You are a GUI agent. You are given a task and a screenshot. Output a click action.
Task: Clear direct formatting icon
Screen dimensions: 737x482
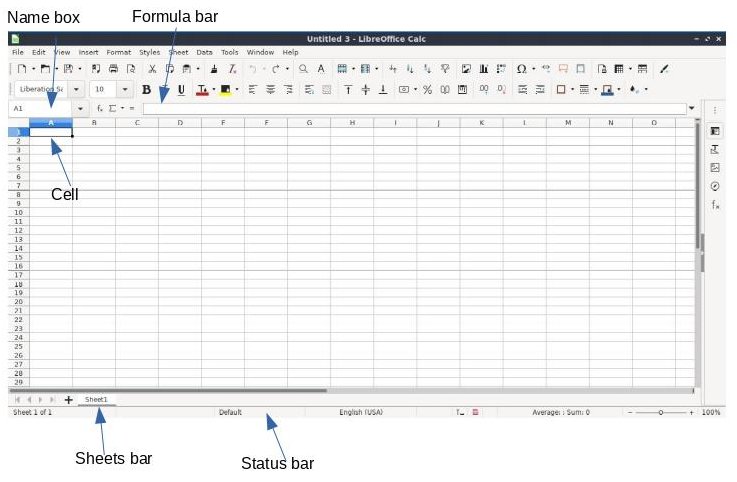[232, 69]
